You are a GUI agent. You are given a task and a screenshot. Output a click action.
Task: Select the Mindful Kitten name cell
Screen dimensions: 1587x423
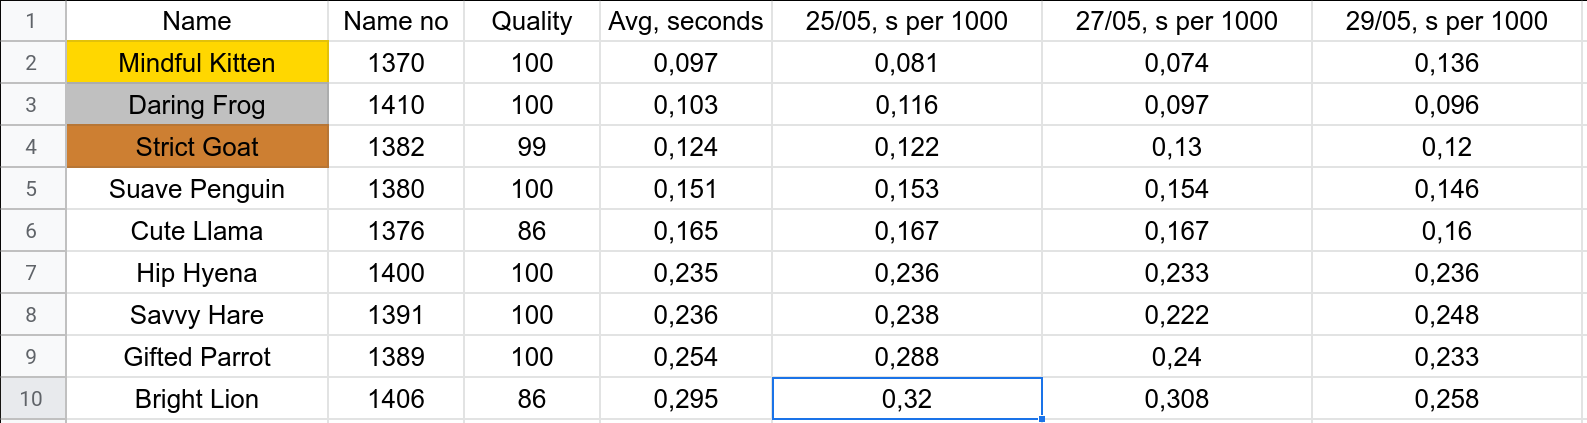197,63
